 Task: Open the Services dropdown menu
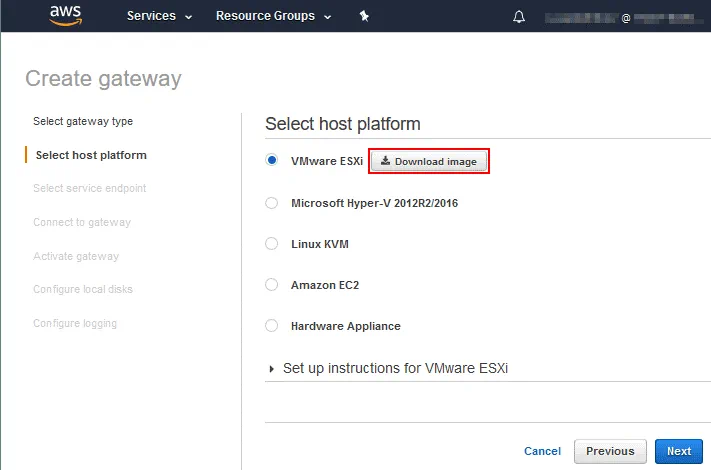(x=159, y=16)
